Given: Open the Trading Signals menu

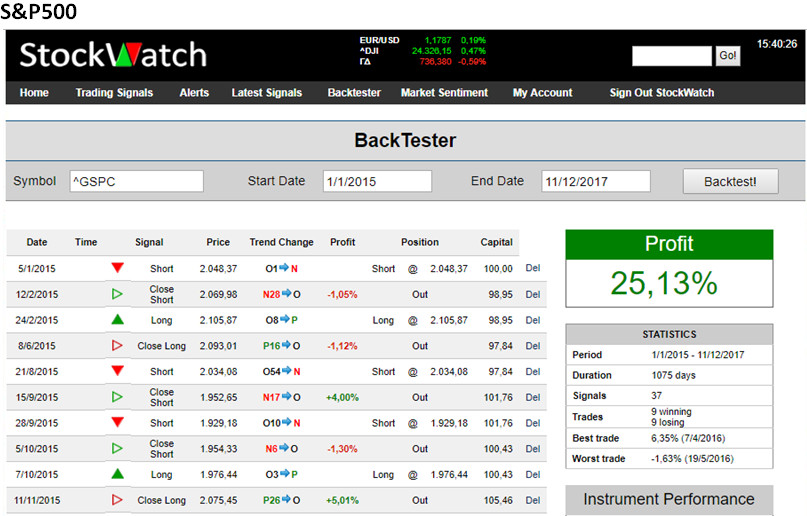Looking at the screenshot, I should [x=114, y=93].
